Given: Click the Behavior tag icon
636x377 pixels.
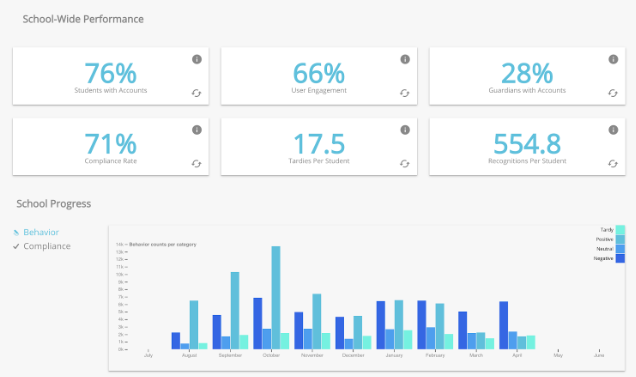Looking at the screenshot, I should pos(16,233).
